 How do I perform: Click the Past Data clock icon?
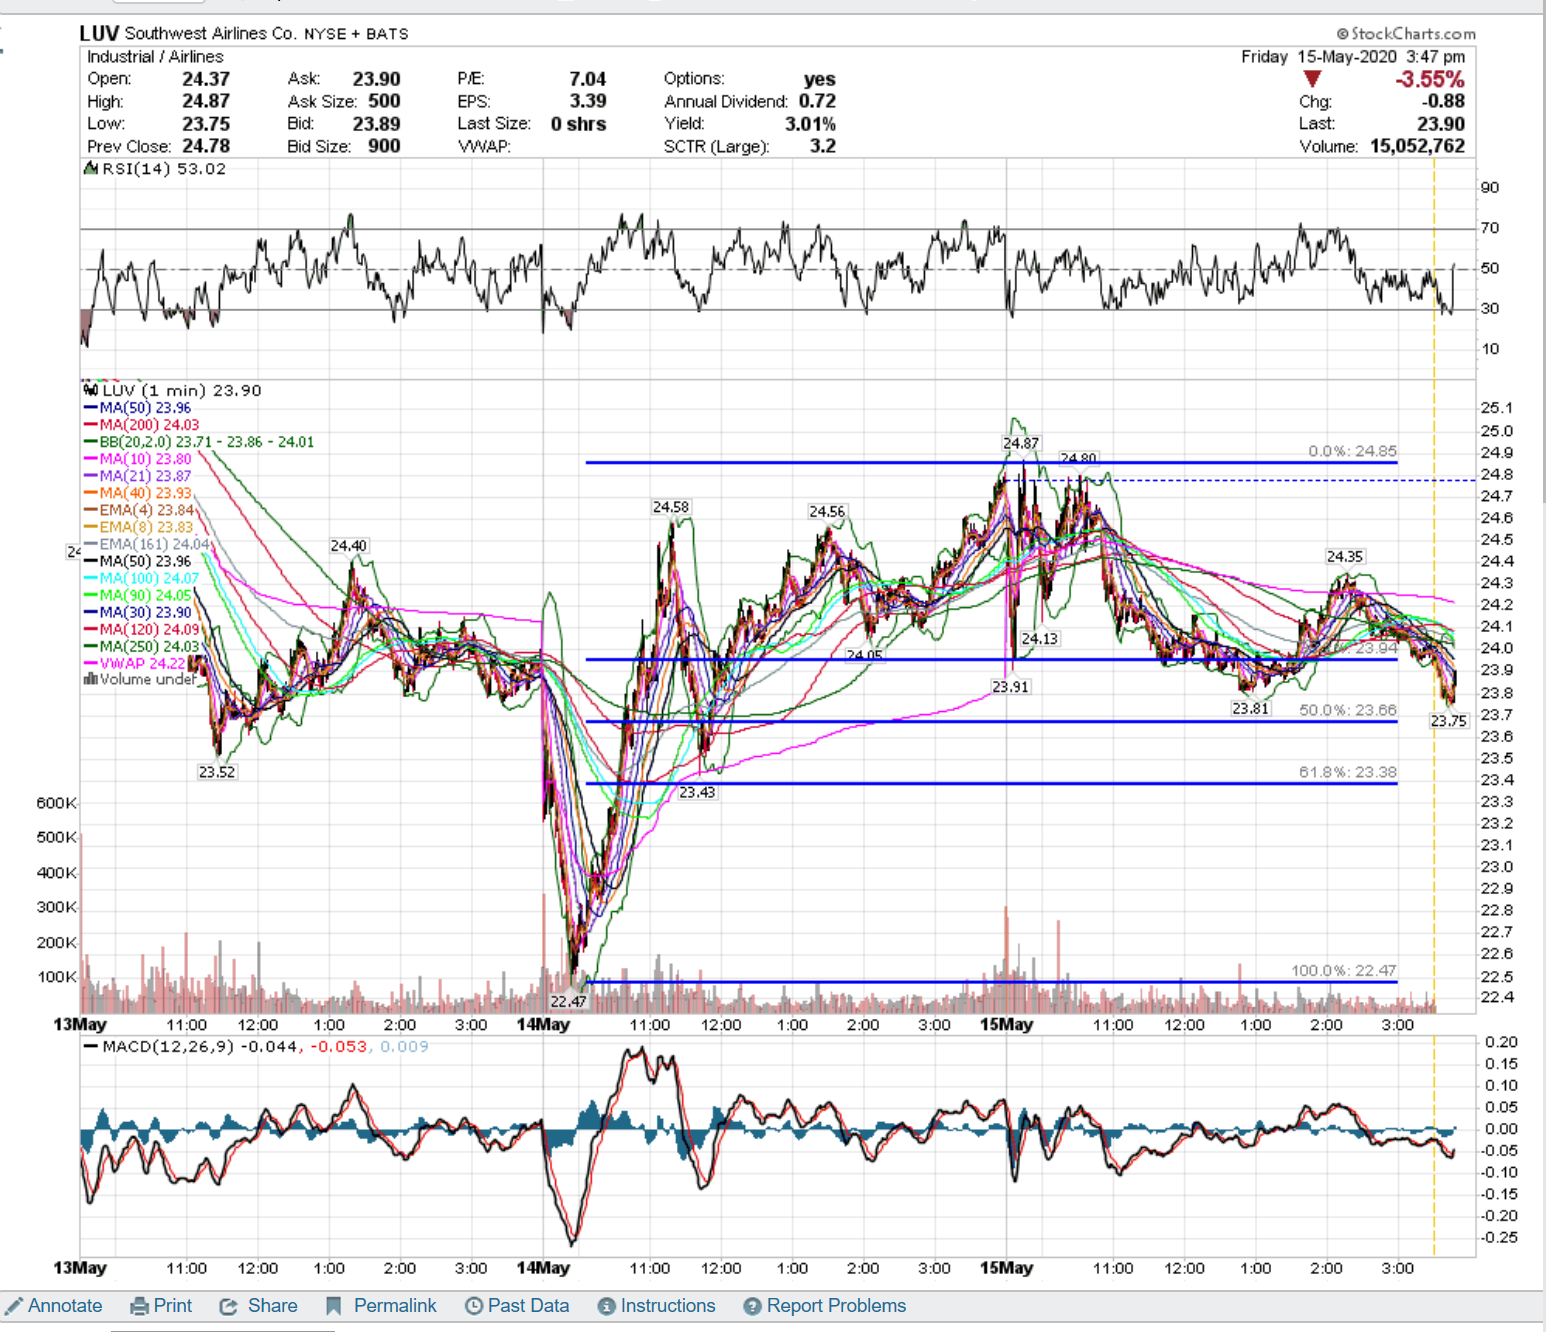point(474,1307)
